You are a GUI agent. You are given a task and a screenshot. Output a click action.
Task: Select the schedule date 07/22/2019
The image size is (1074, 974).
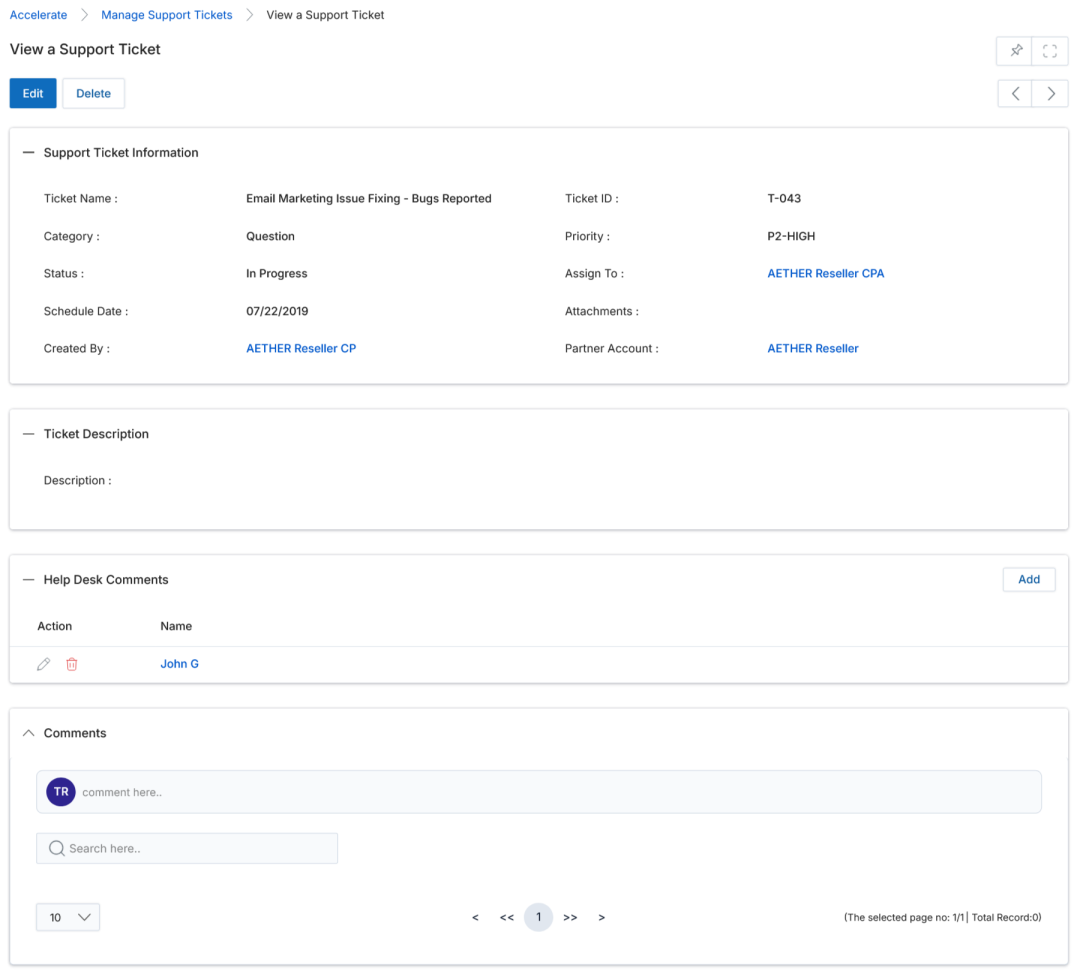tap(277, 311)
